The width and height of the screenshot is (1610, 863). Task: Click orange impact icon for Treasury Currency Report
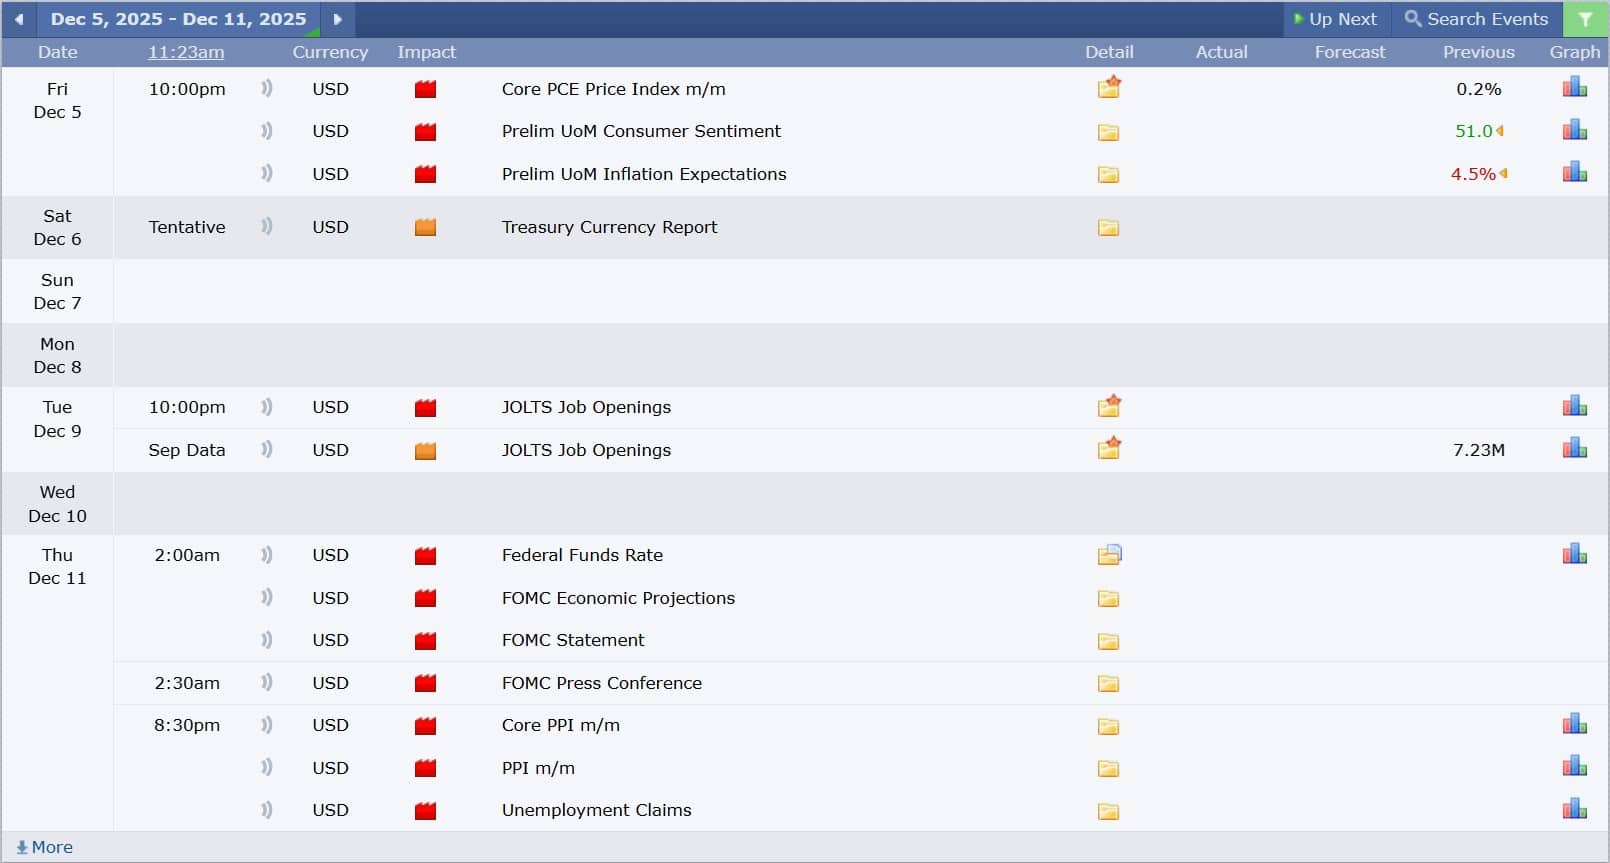(x=426, y=228)
